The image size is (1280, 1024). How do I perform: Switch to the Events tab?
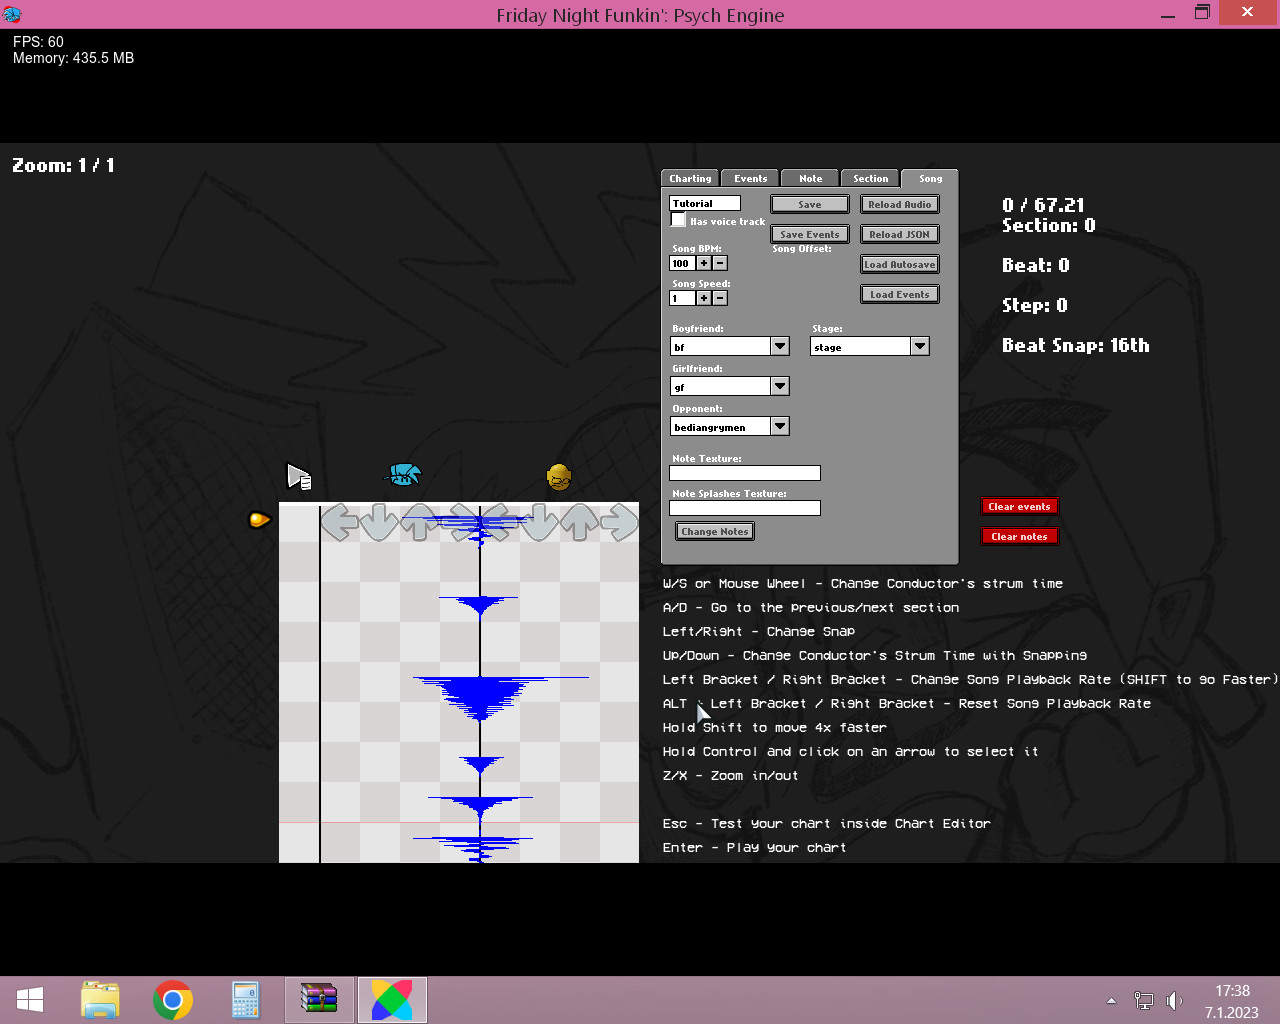pyautogui.click(x=750, y=179)
